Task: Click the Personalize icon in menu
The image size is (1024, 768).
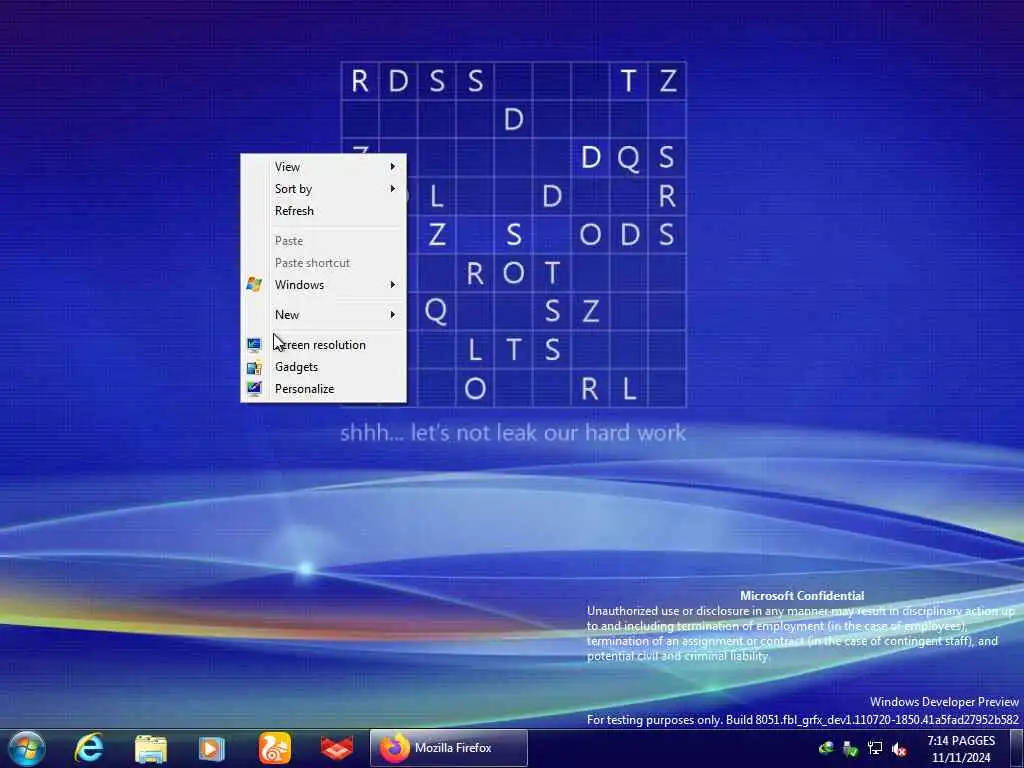Action: [x=254, y=389]
